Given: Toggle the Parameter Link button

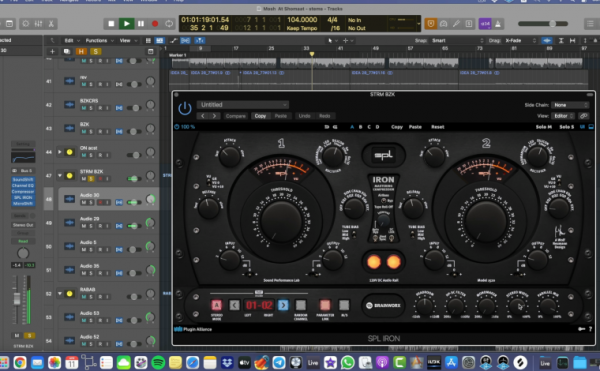Looking at the screenshot, I should click(x=325, y=305).
